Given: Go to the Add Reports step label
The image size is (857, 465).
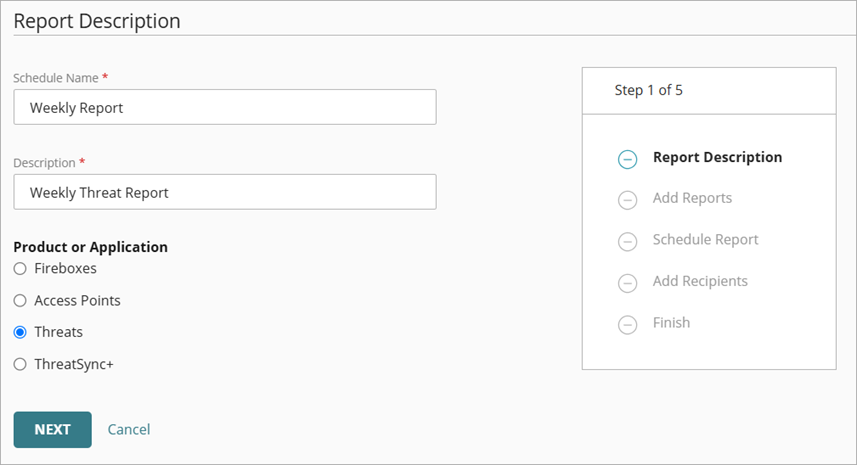Looking at the screenshot, I should [692, 198].
